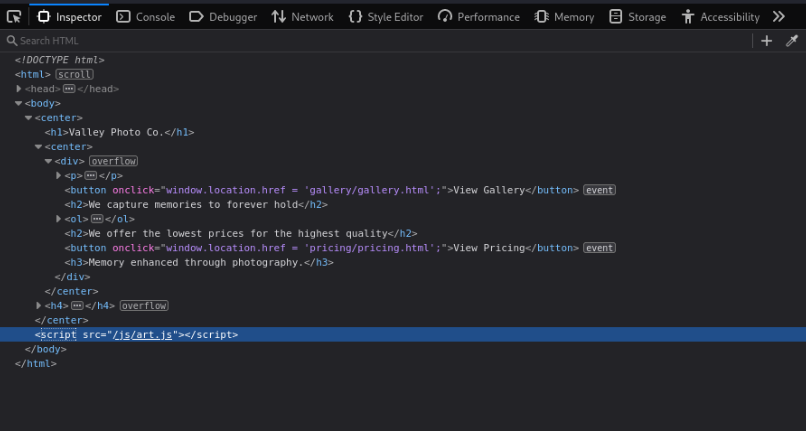This screenshot has height=431, width=806.
Task: Select the h2 'lowest prices' node
Action: [241, 234]
